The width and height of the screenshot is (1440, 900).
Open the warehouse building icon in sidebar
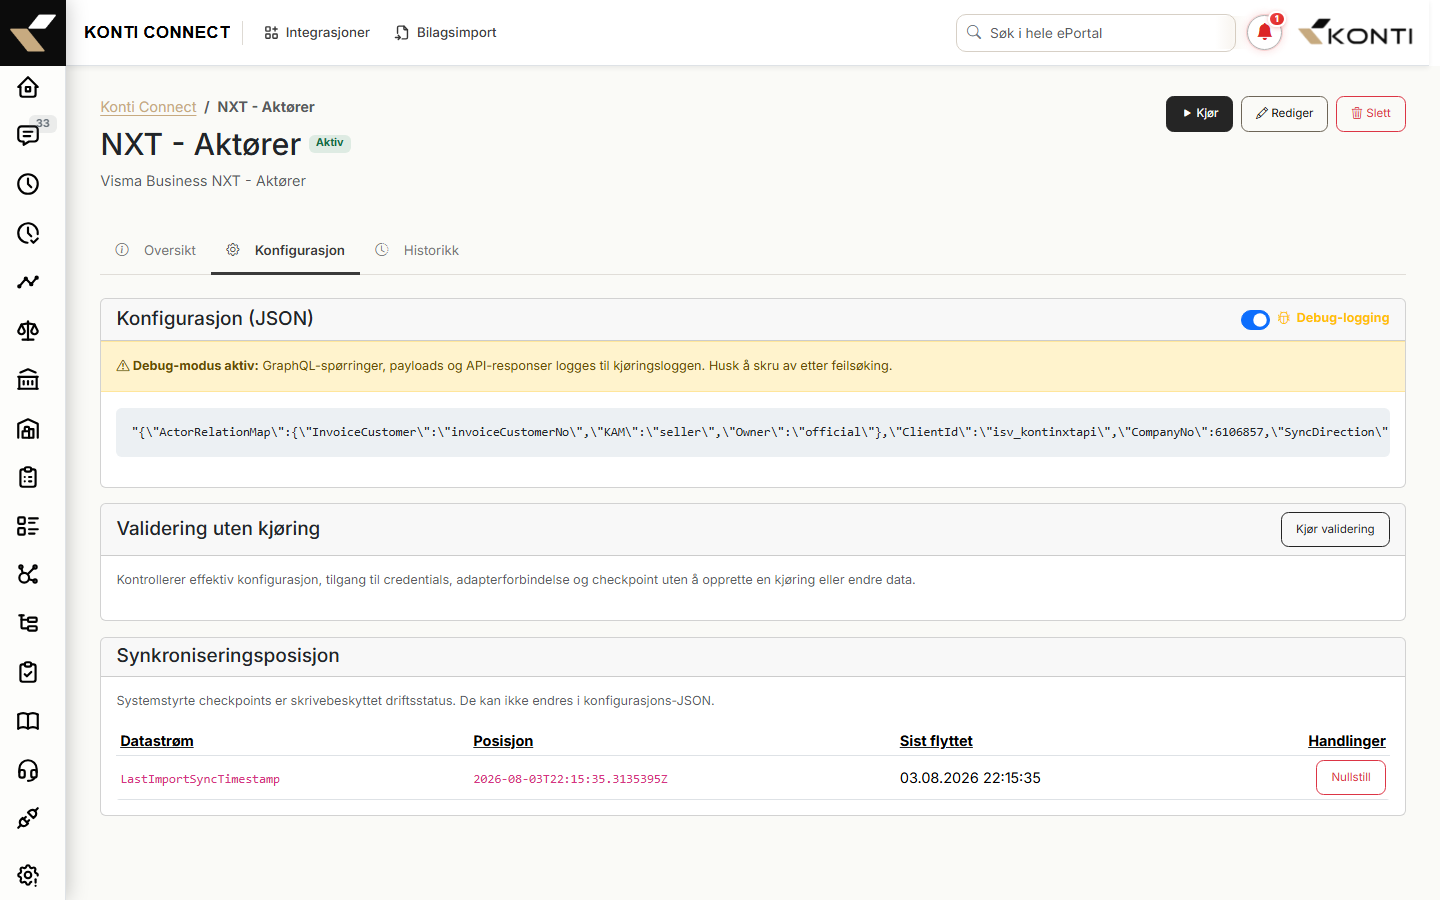tap(28, 428)
